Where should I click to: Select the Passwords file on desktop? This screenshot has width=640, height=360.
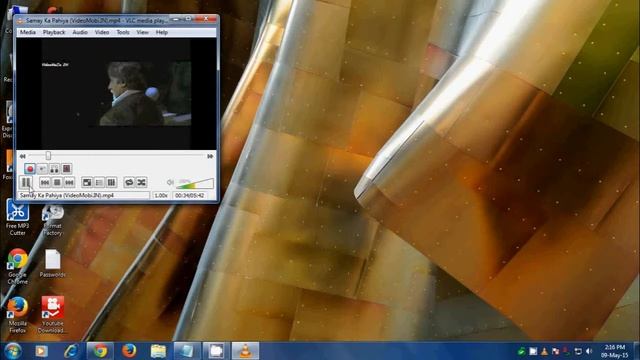(x=53, y=264)
